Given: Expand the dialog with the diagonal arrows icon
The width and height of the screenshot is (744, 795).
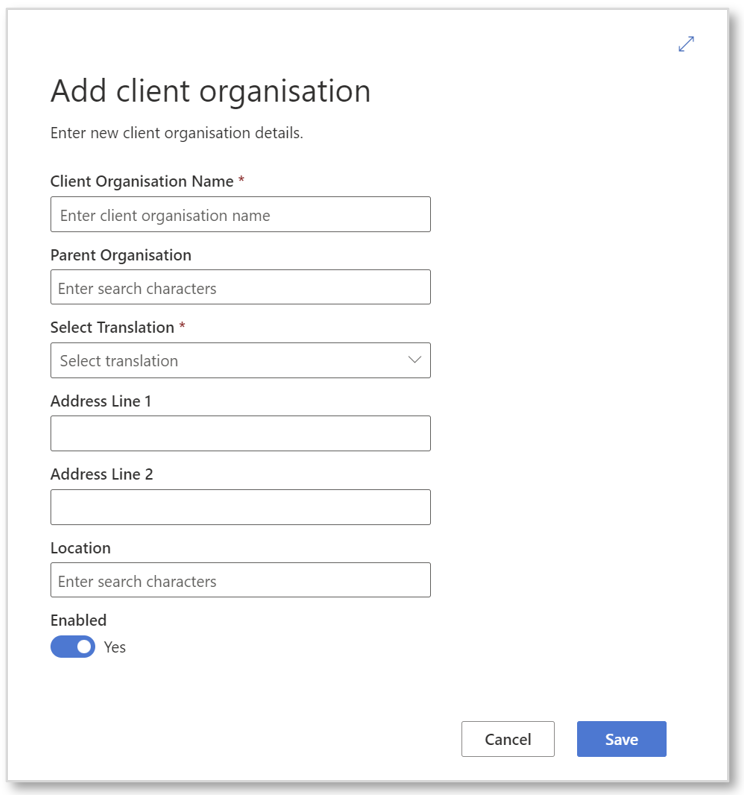Looking at the screenshot, I should click(686, 44).
